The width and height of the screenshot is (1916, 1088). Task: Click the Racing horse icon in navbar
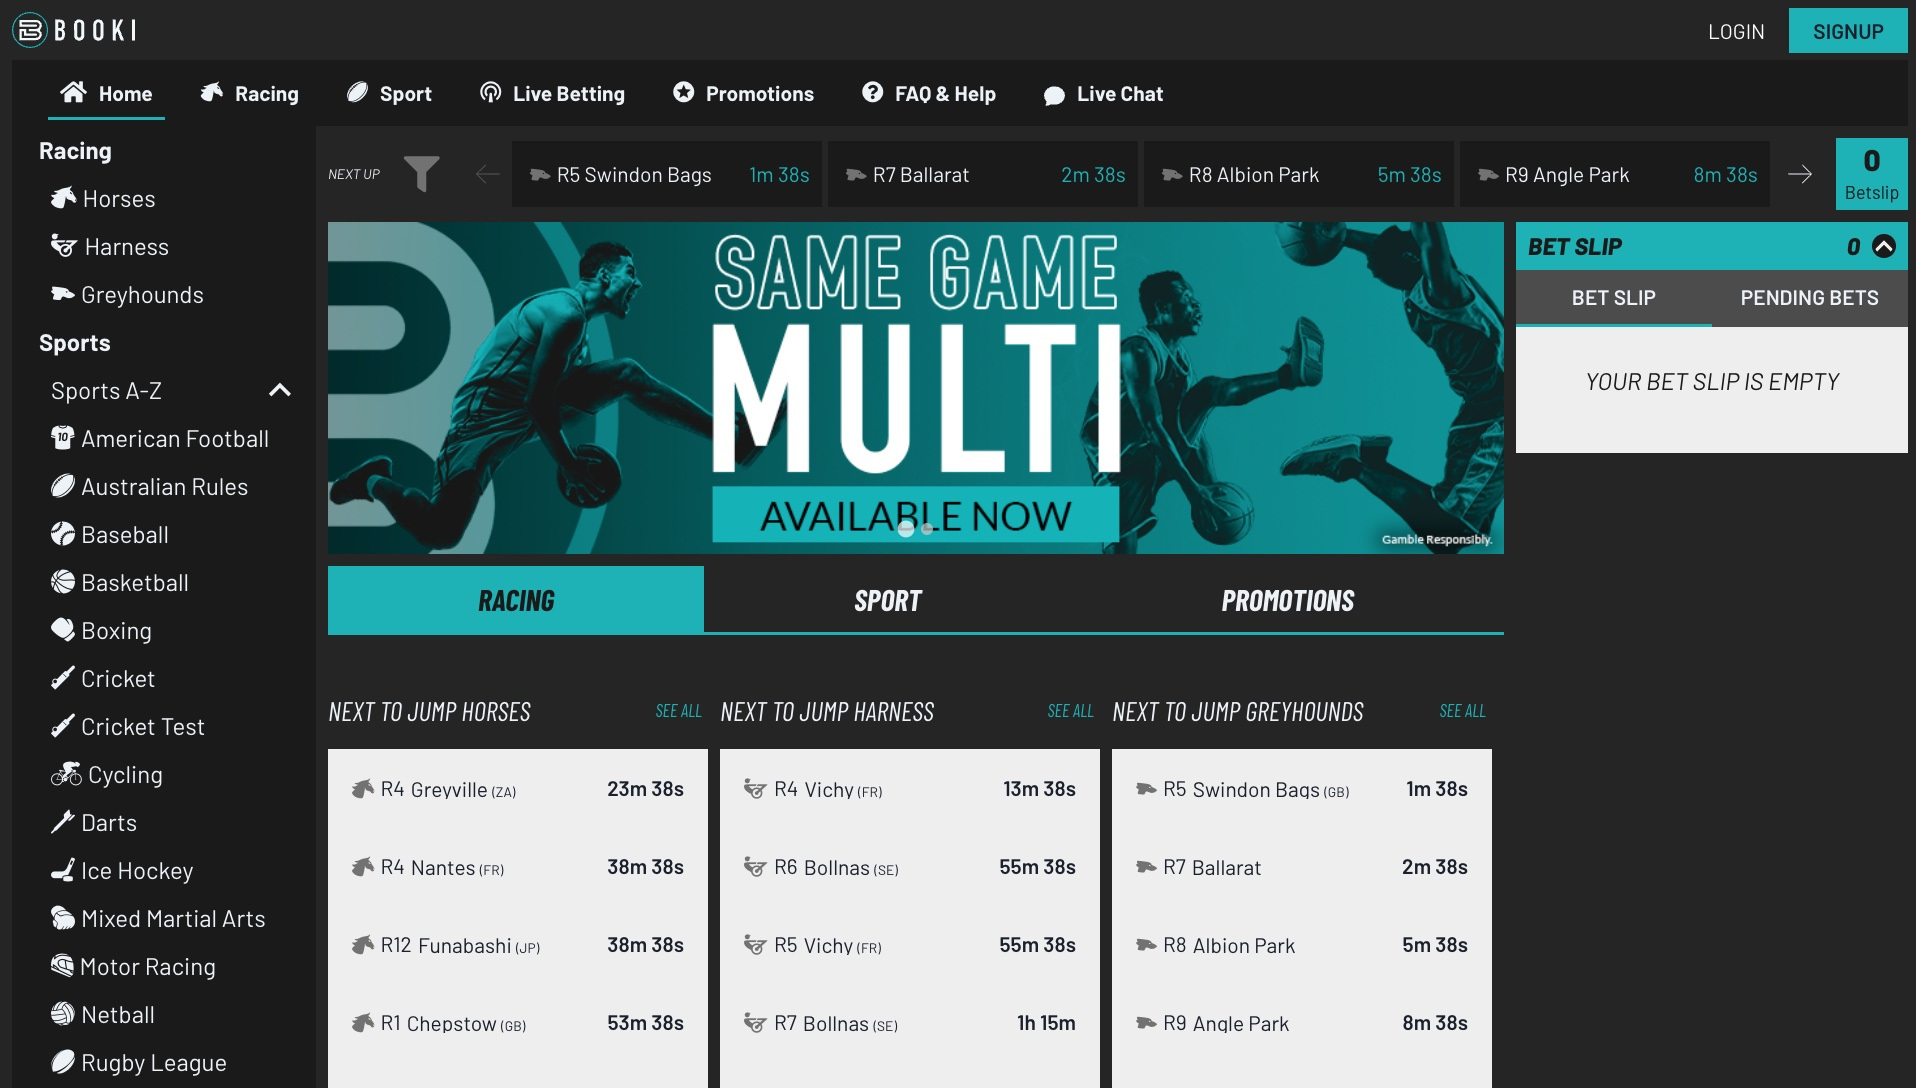212,93
